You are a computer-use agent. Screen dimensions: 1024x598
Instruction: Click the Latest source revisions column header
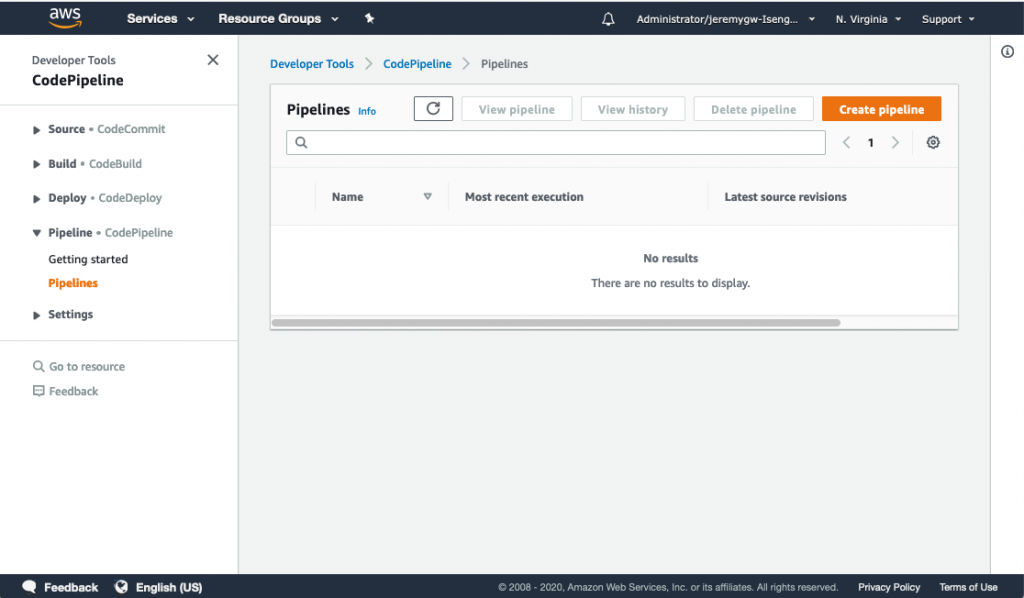pyautogui.click(x=785, y=197)
